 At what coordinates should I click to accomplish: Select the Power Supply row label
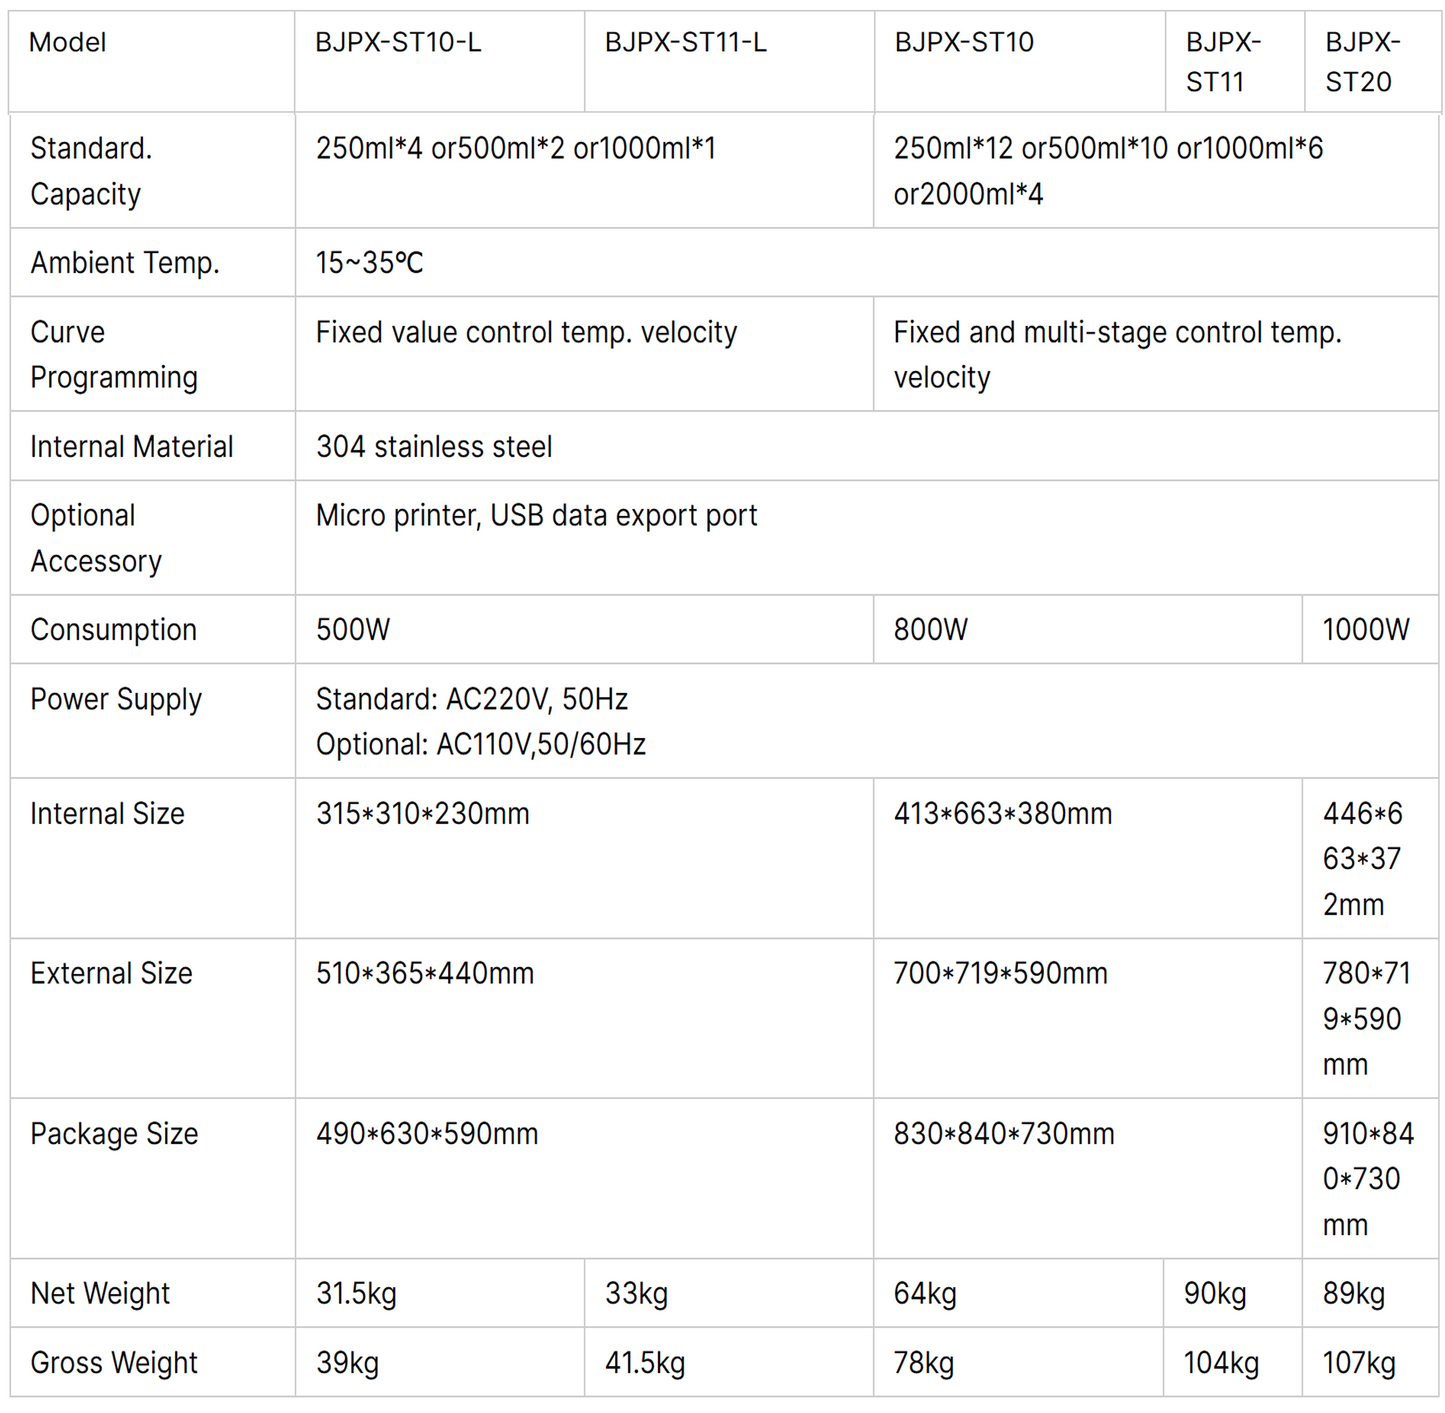click(x=116, y=700)
